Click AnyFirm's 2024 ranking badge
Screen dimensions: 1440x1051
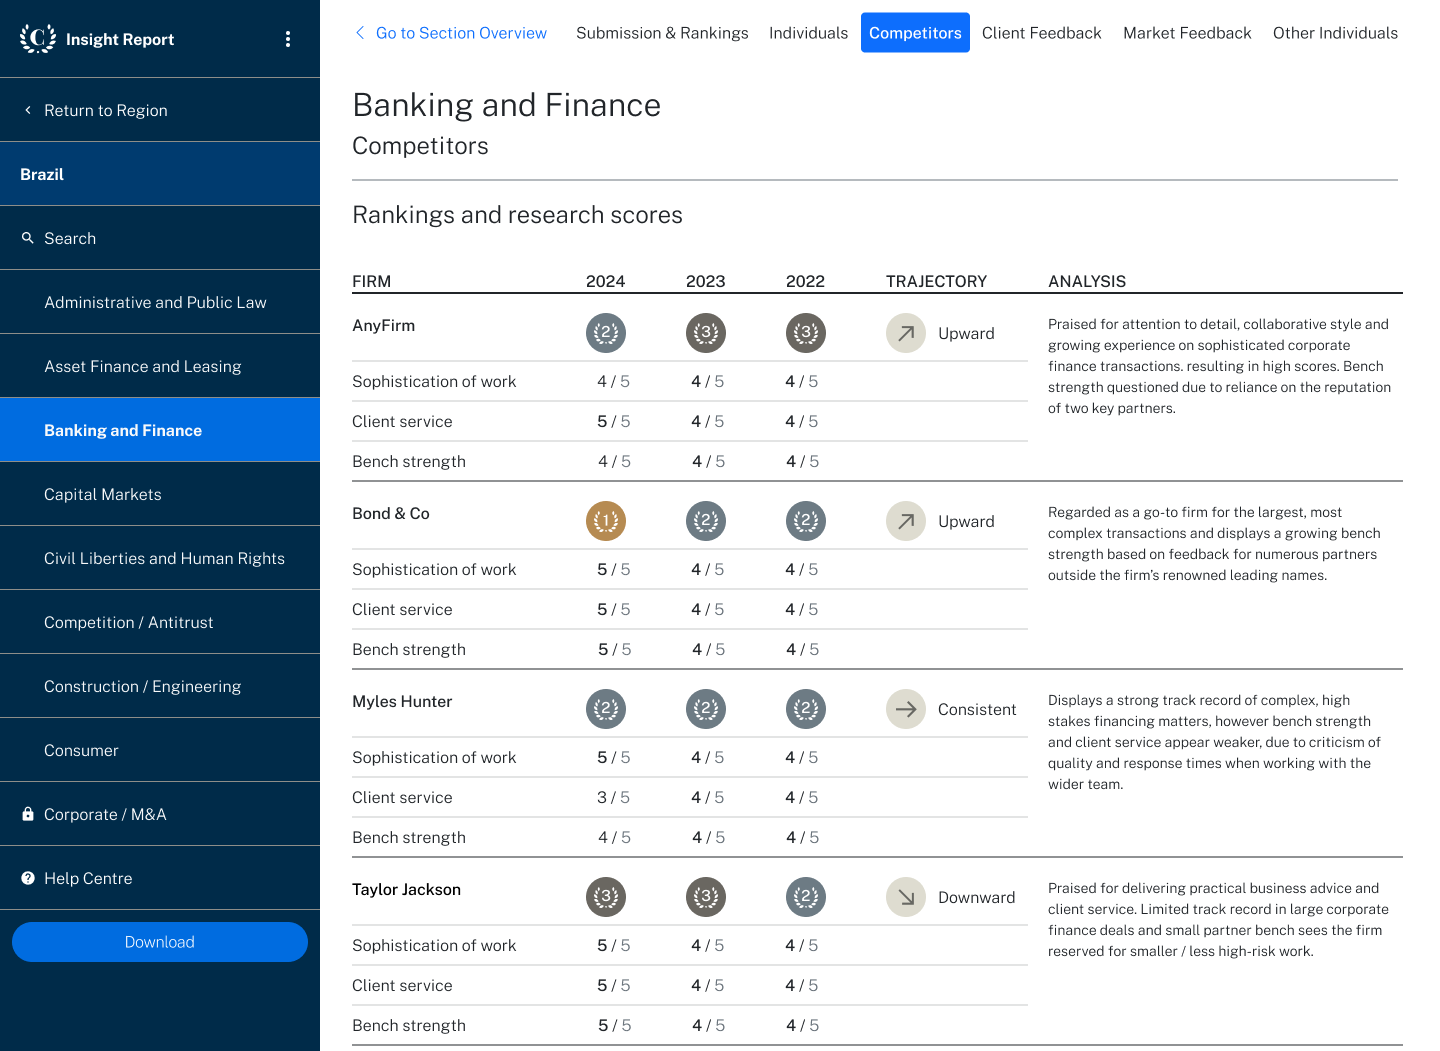[x=605, y=333]
